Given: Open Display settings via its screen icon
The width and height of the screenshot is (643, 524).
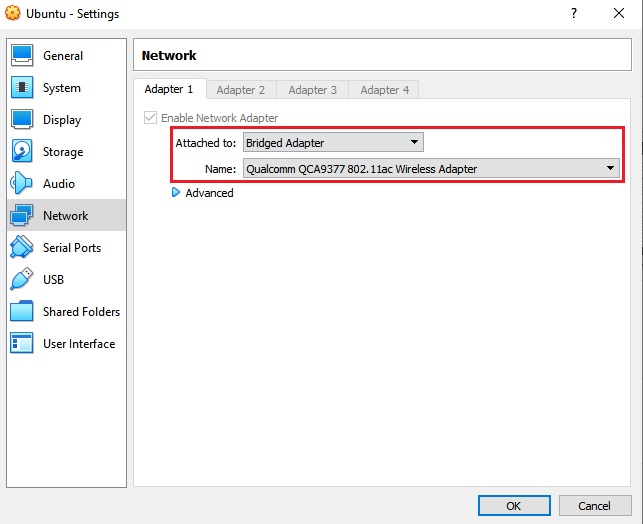Looking at the screenshot, I should [22, 120].
